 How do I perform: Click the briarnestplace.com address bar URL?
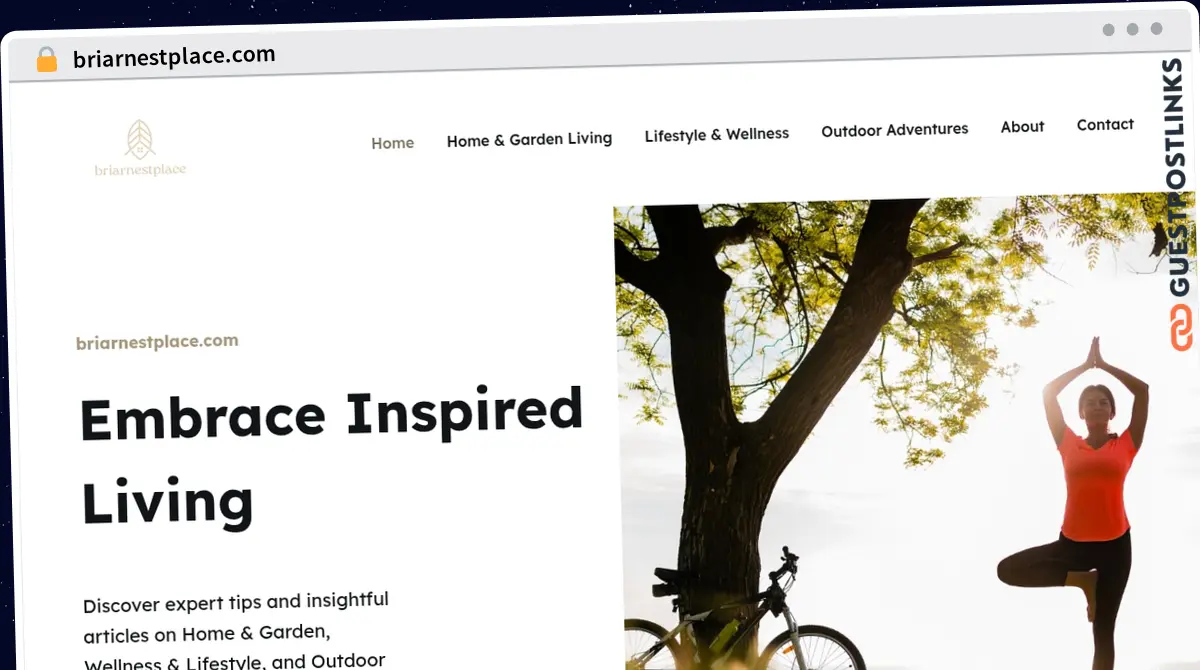tap(174, 57)
